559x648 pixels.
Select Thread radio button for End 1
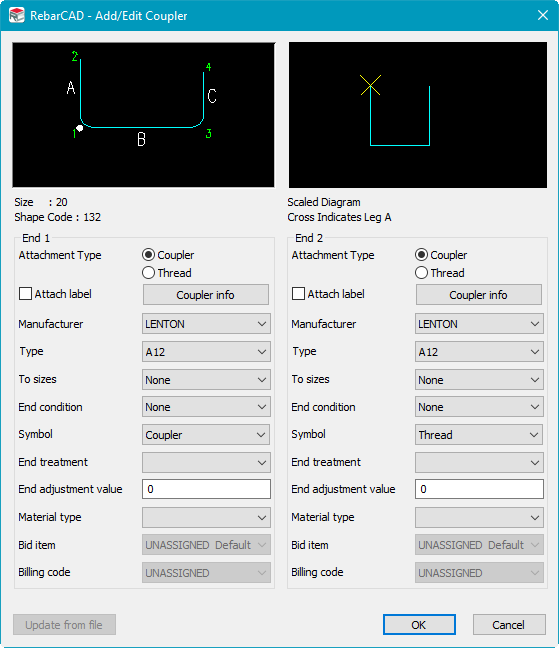(x=148, y=273)
